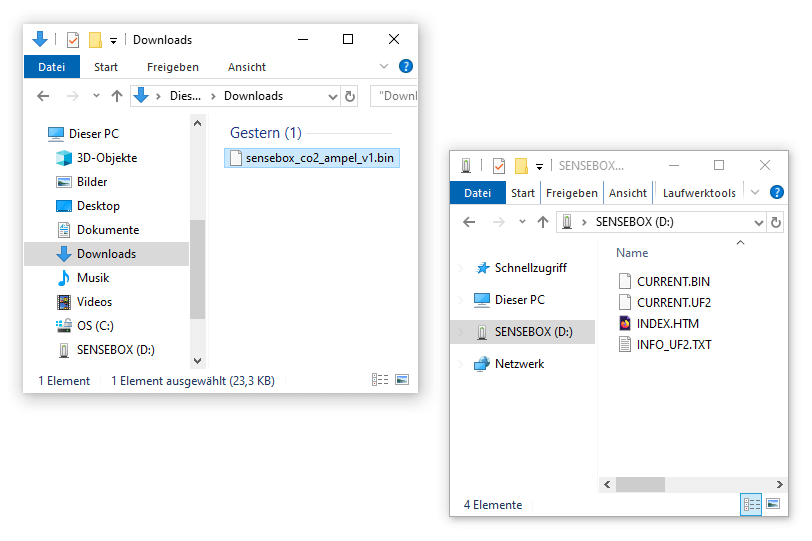This screenshot has width=812, height=541.
Task: Expand Schnellzugriff in SENSEBOX navigation pane
Action: click(x=461, y=268)
